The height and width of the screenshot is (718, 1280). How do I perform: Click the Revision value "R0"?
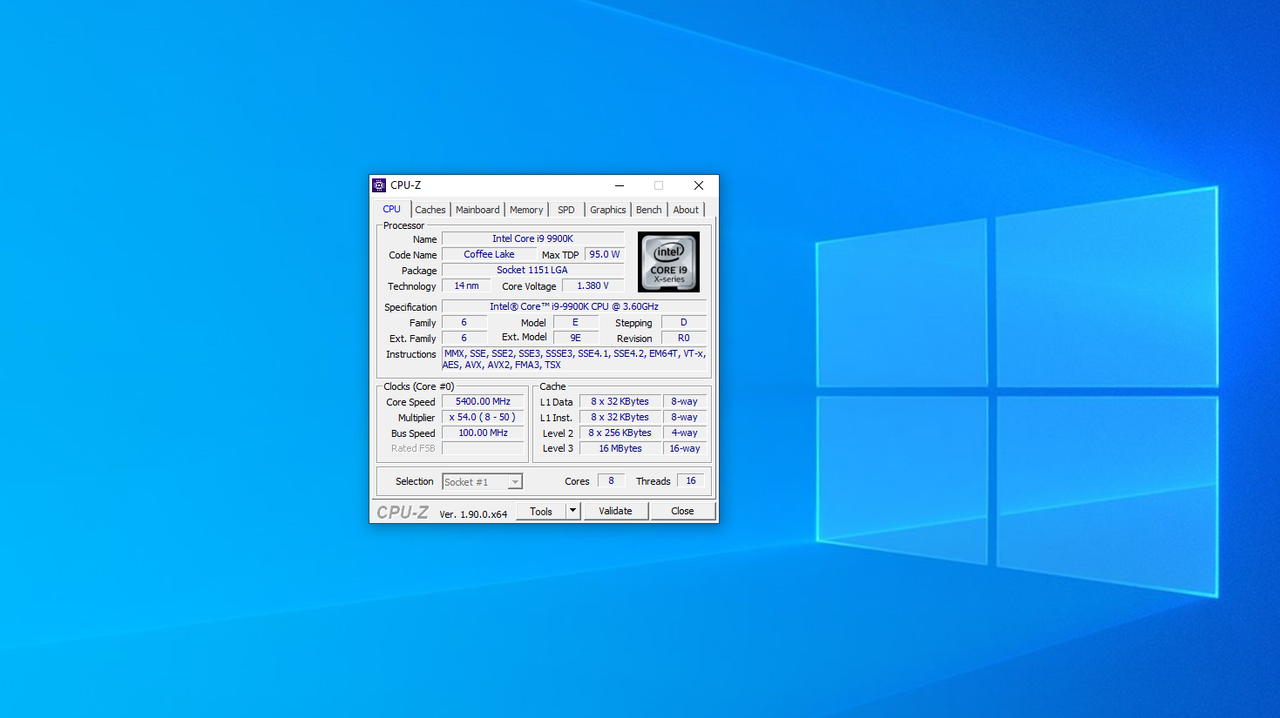(x=684, y=338)
